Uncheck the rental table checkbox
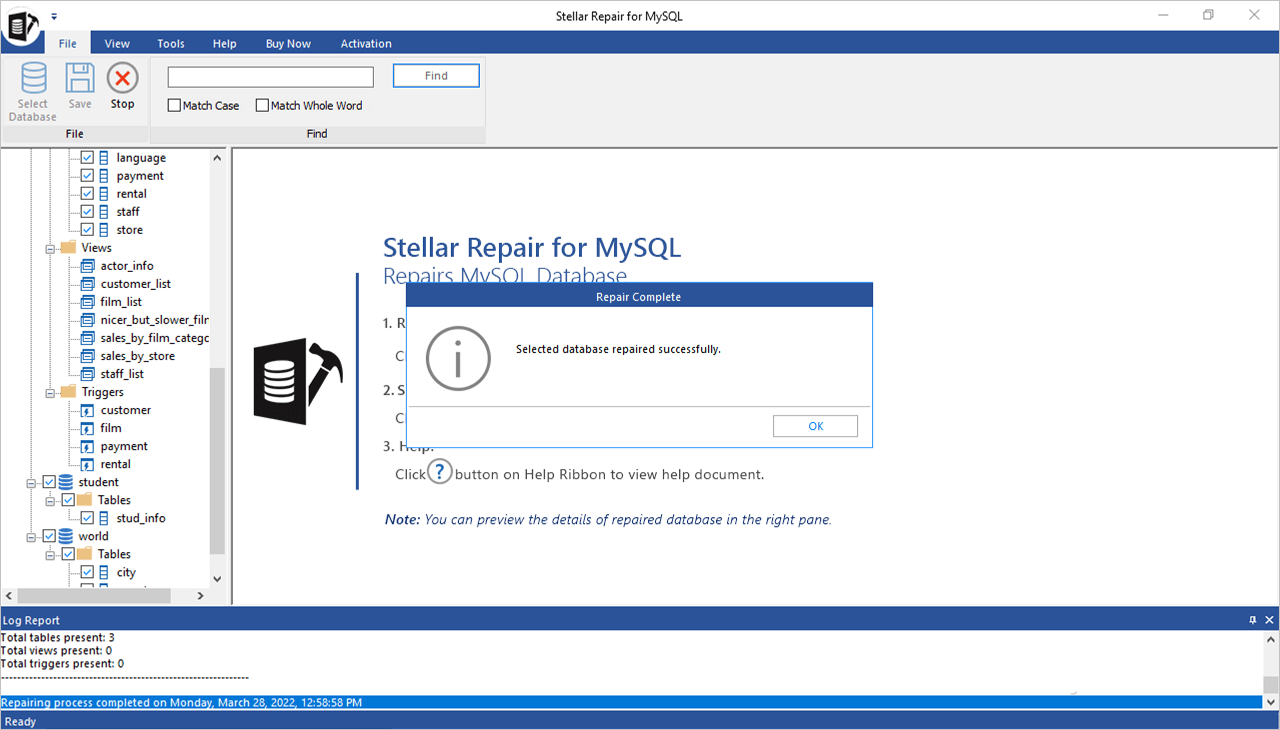 pos(87,194)
